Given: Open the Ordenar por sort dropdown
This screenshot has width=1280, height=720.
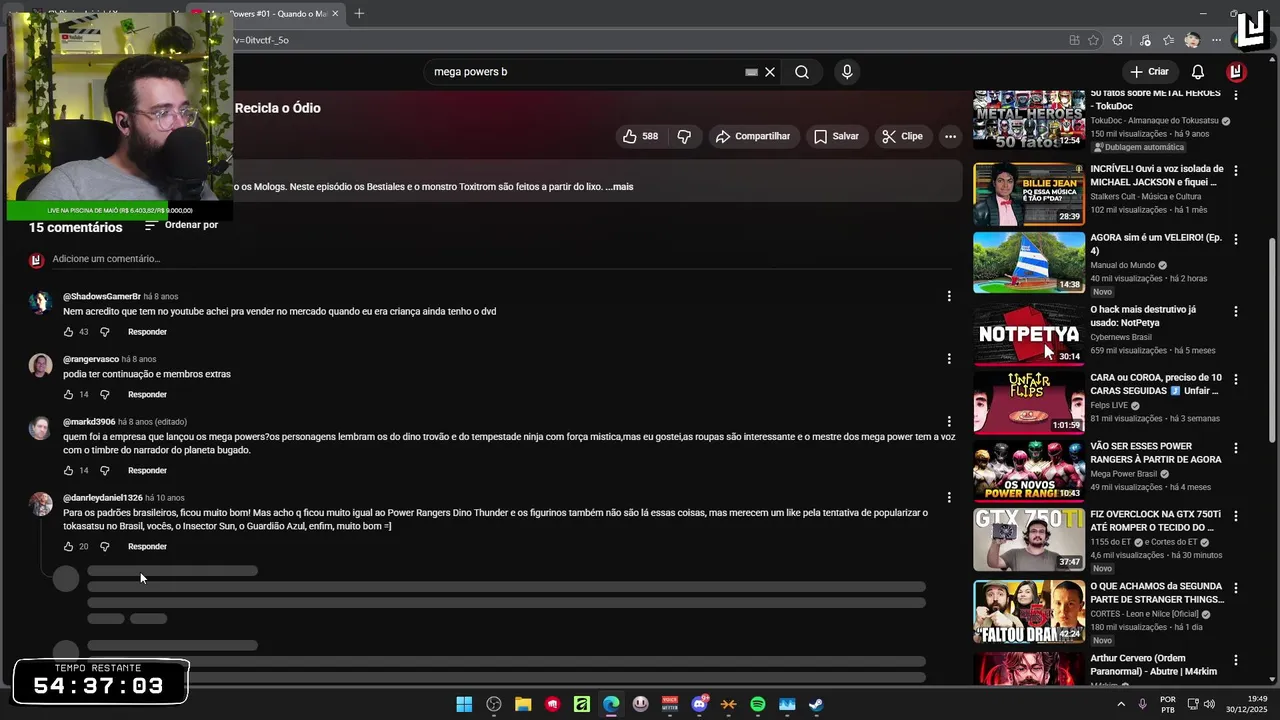Looking at the screenshot, I should coord(181,225).
